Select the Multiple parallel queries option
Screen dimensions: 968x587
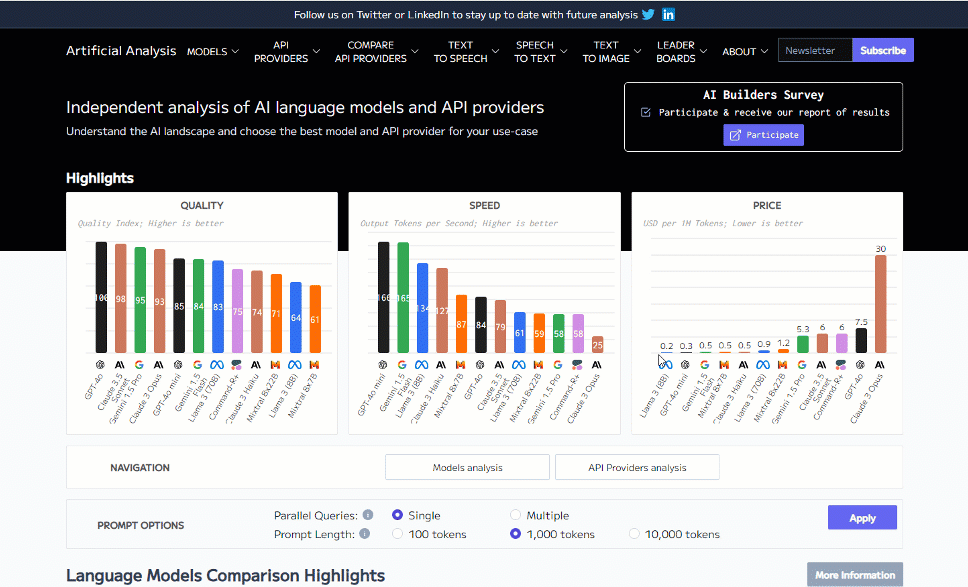[x=515, y=515]
